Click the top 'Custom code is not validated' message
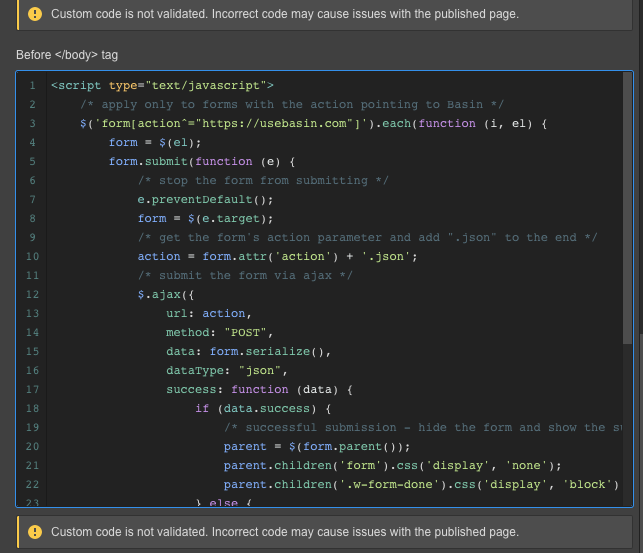 [x=285, y=14]
